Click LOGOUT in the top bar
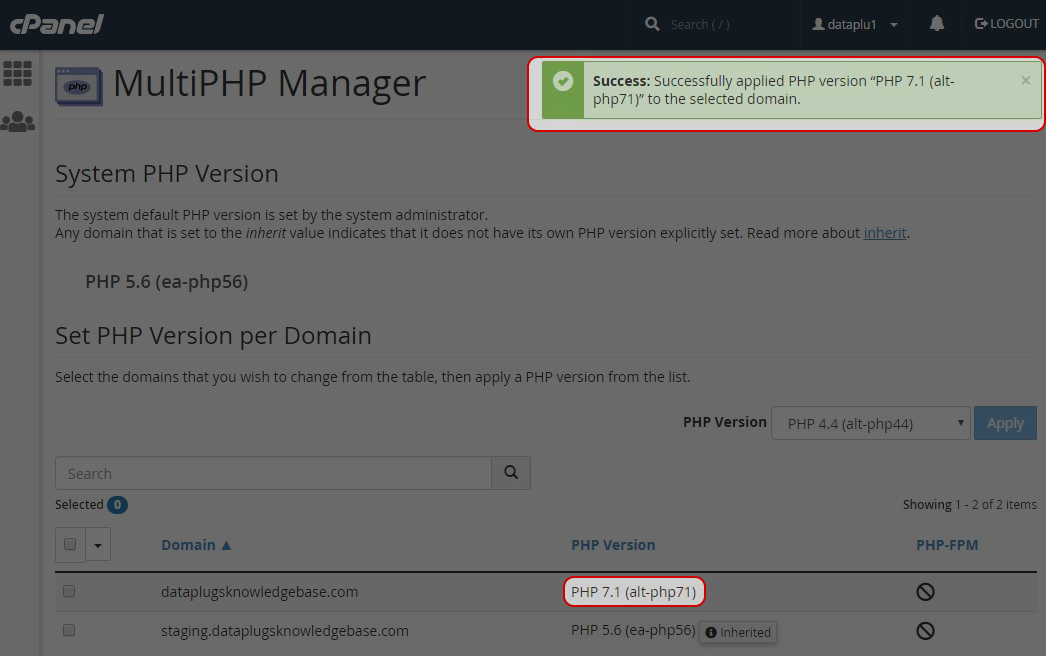 [x=1006, y=23]
